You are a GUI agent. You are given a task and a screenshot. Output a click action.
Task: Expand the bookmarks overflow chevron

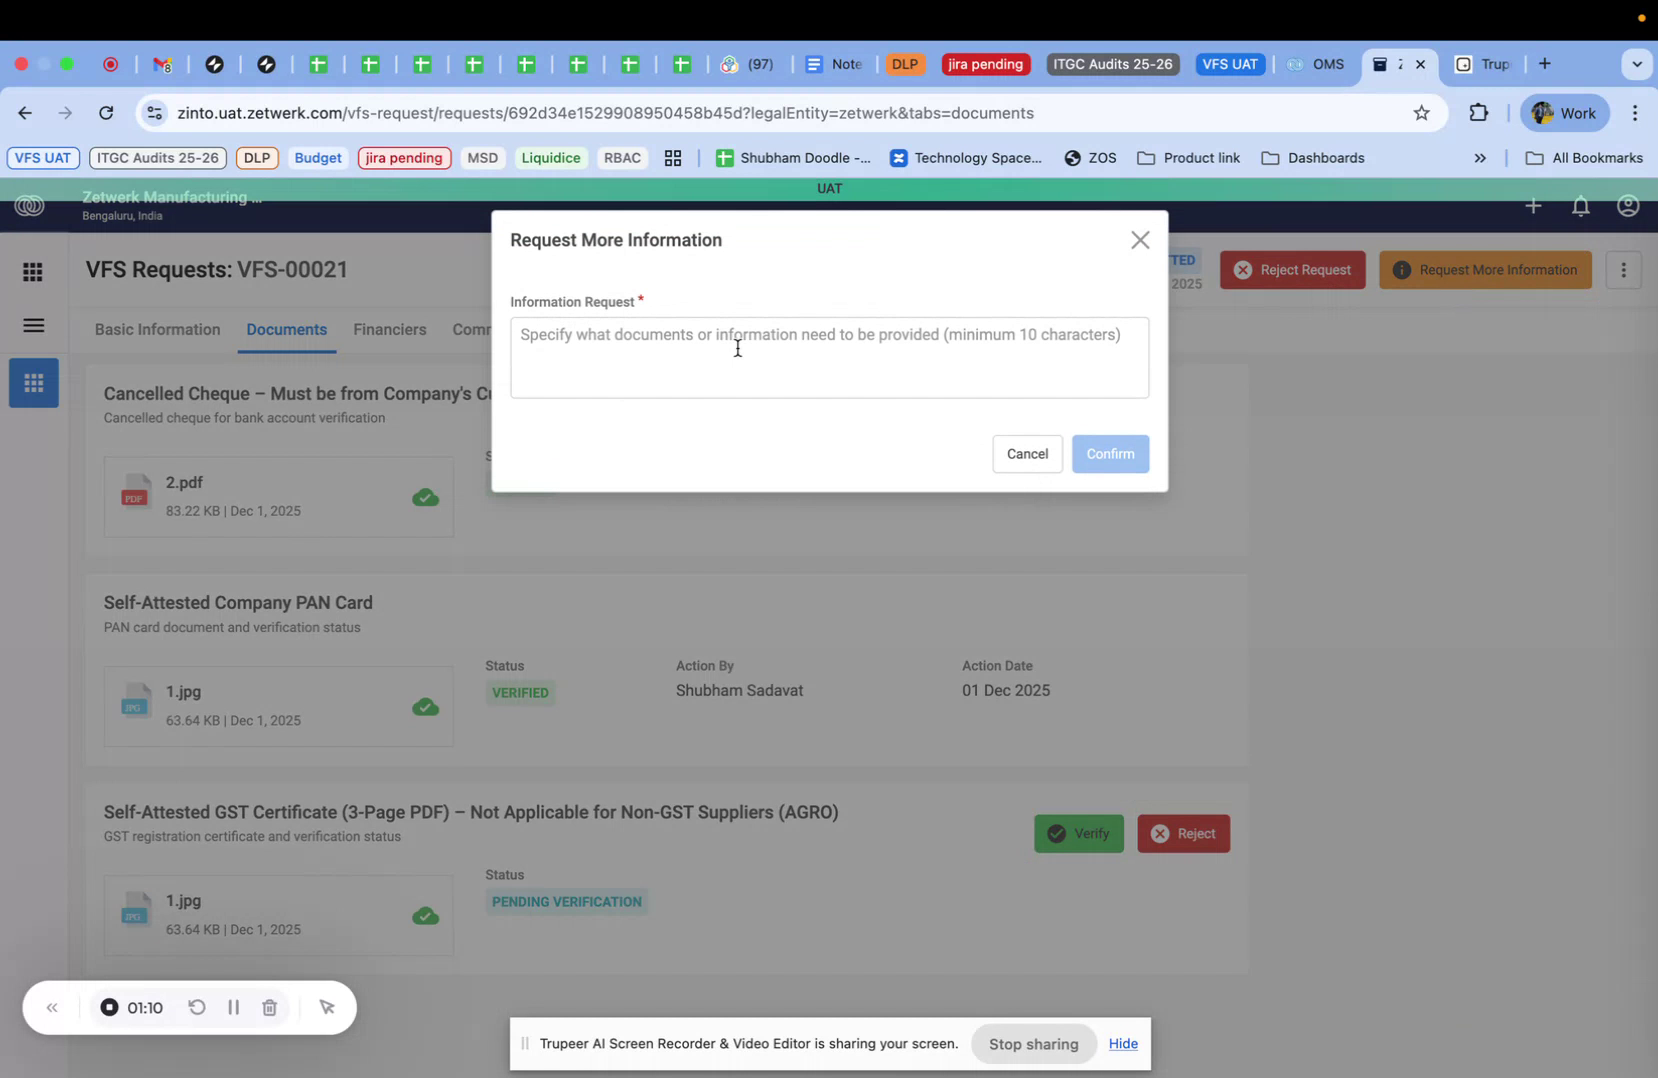point(1480,158)
